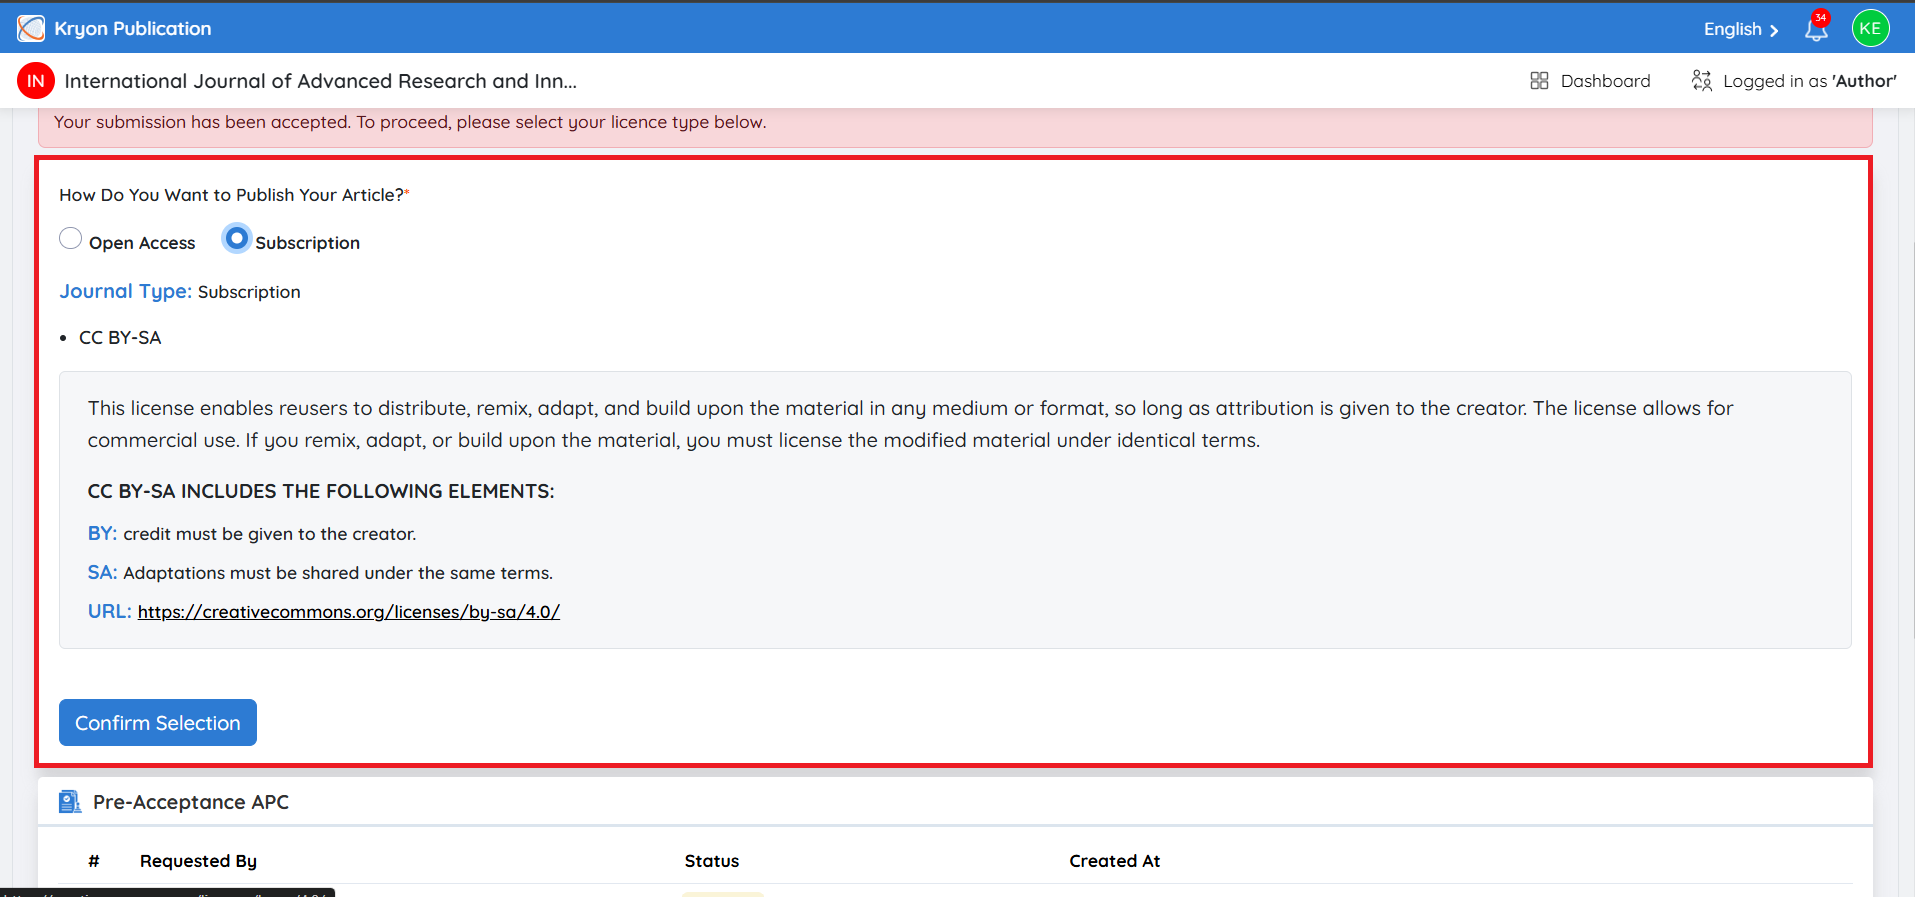Click the red IN journal badge
The height and width of the screenshot is (897, 1915).
(x=36, y=81)
